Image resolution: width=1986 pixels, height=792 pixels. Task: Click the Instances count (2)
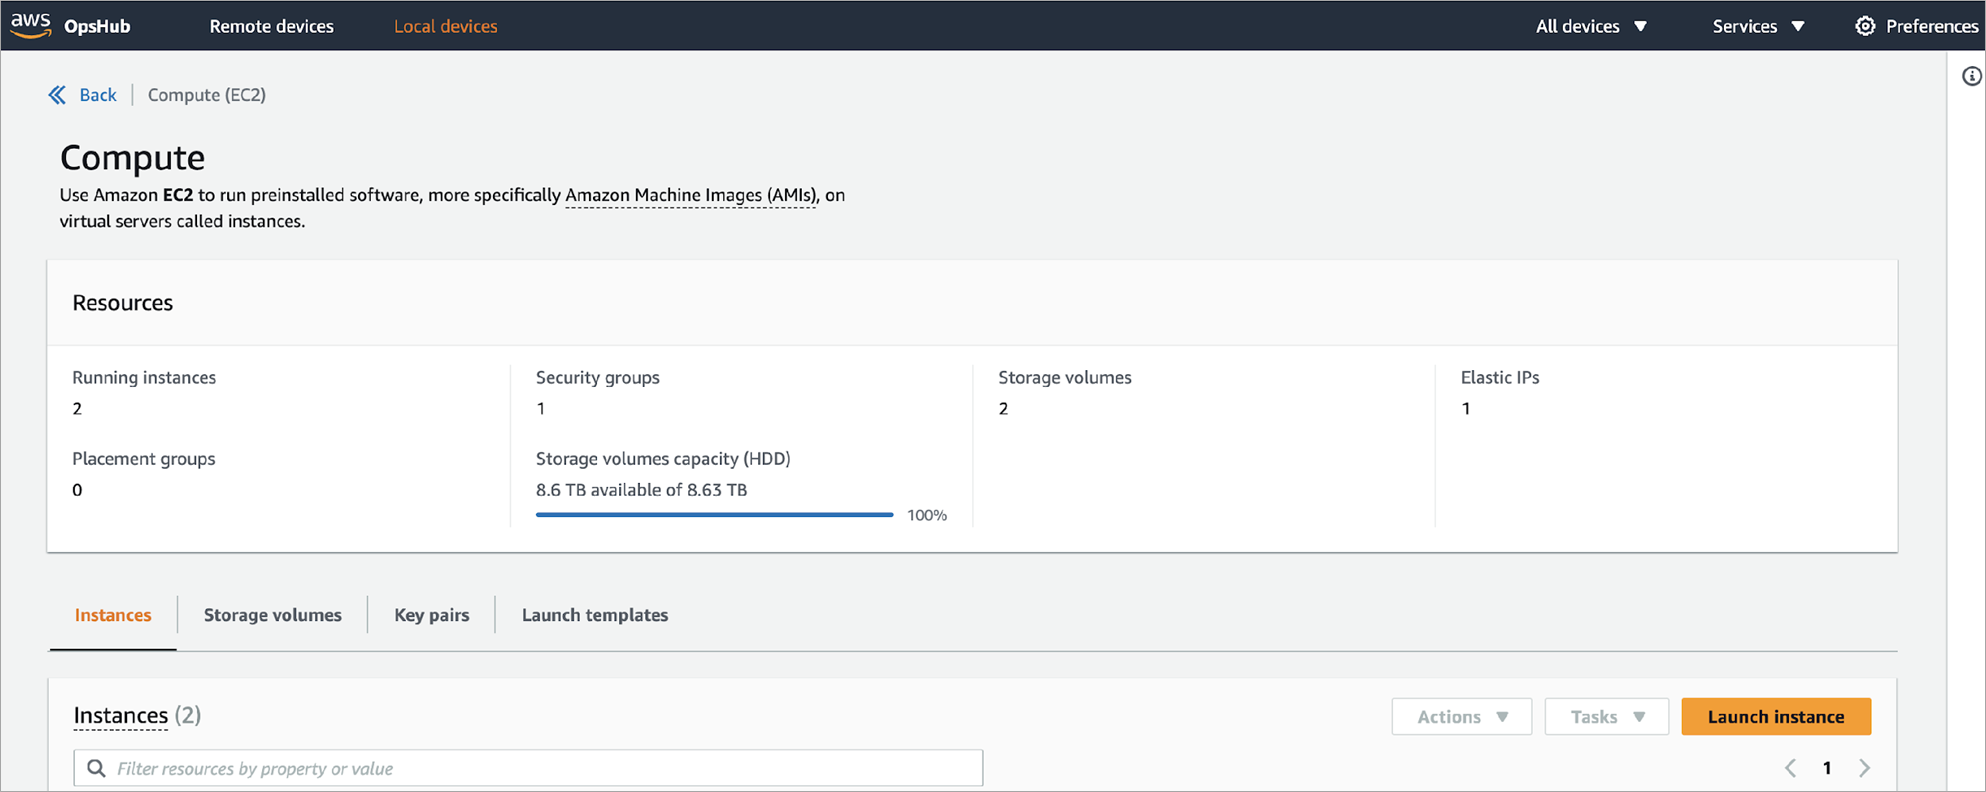pos(188,716)
